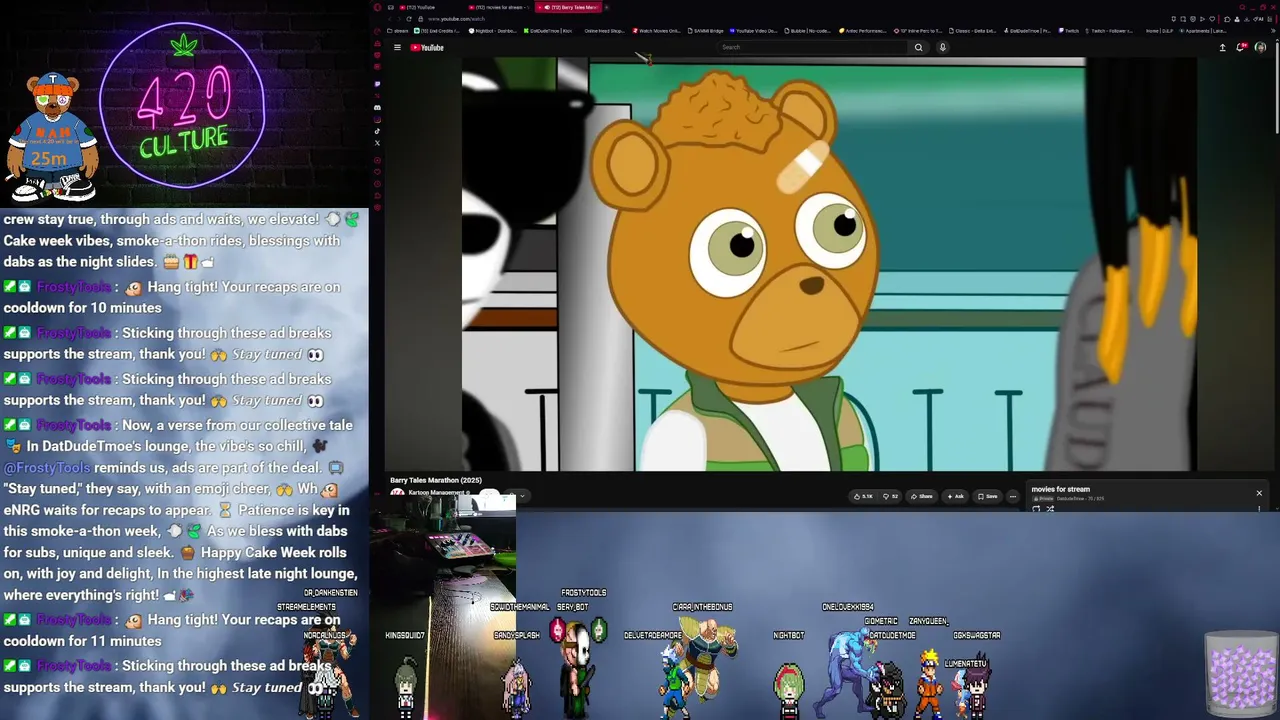Close the movies for stream playlist panel

point(1259,493)
